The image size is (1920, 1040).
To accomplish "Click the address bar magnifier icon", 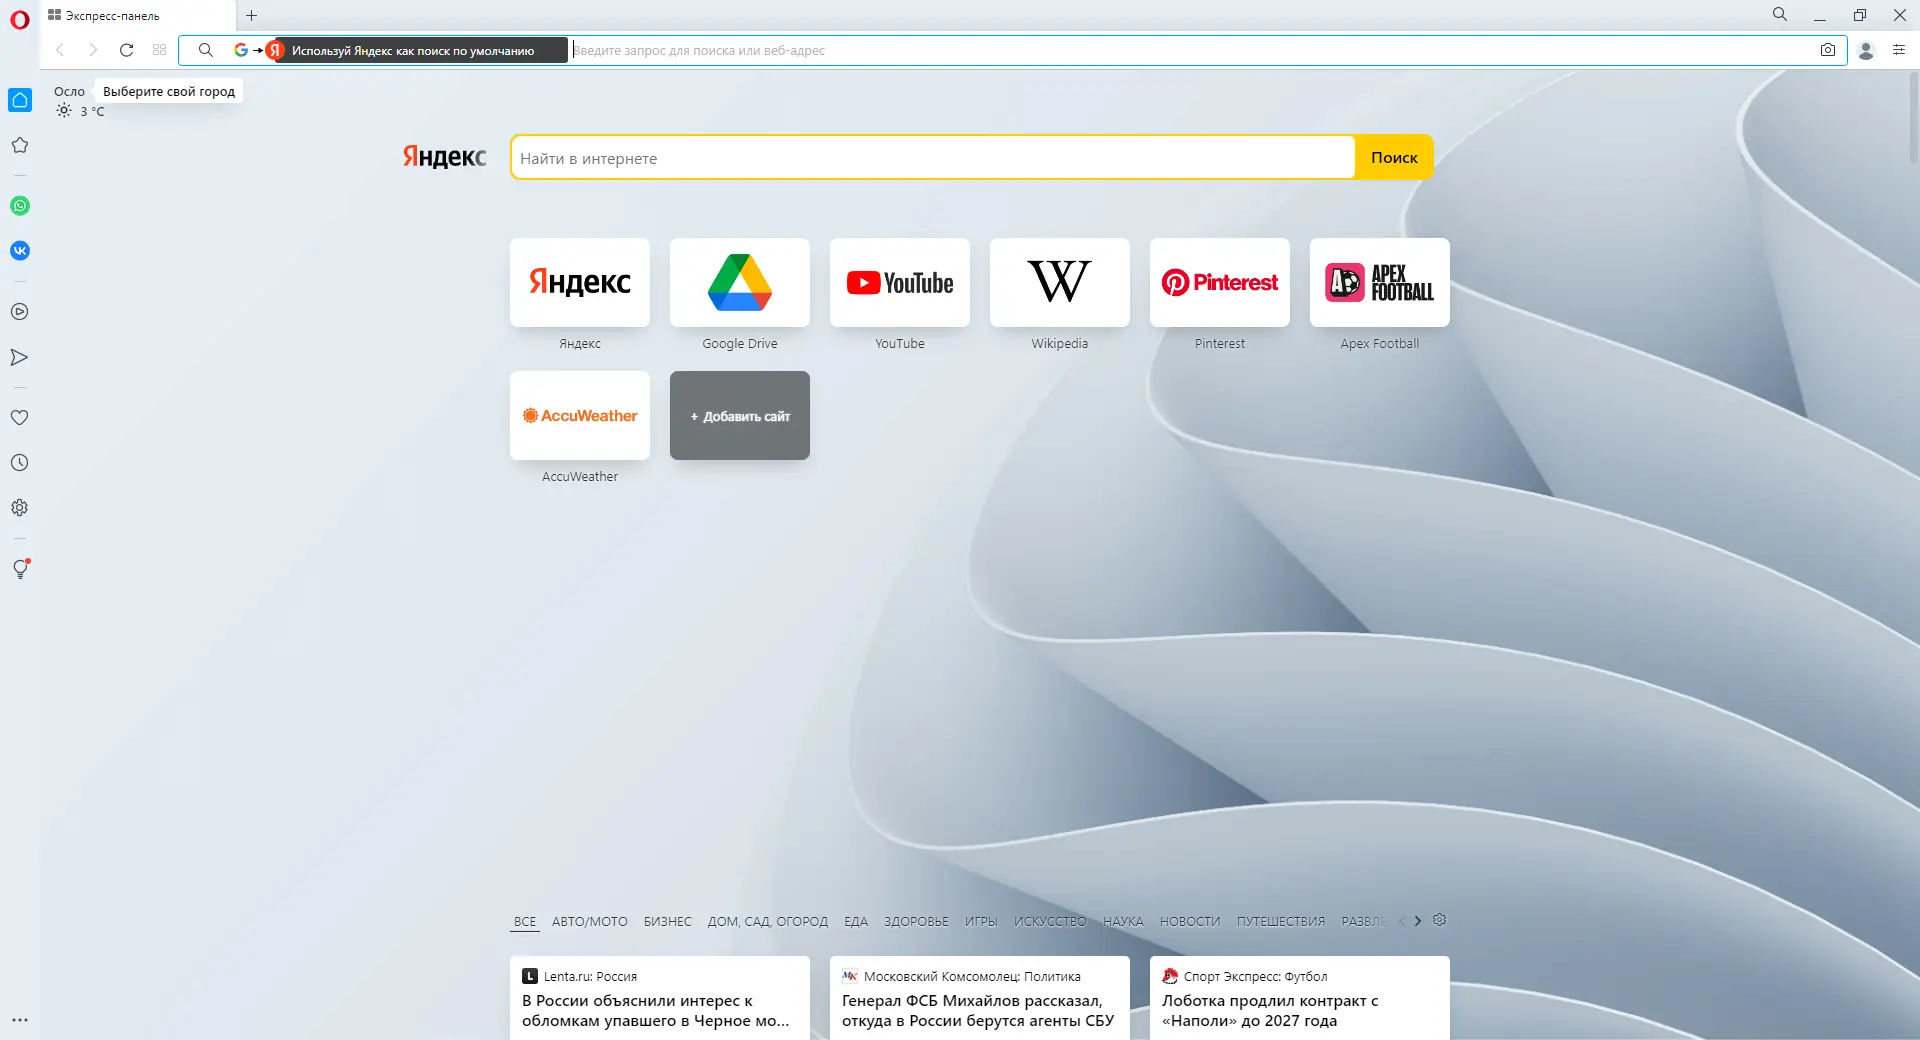I will [x=206, y=50].
